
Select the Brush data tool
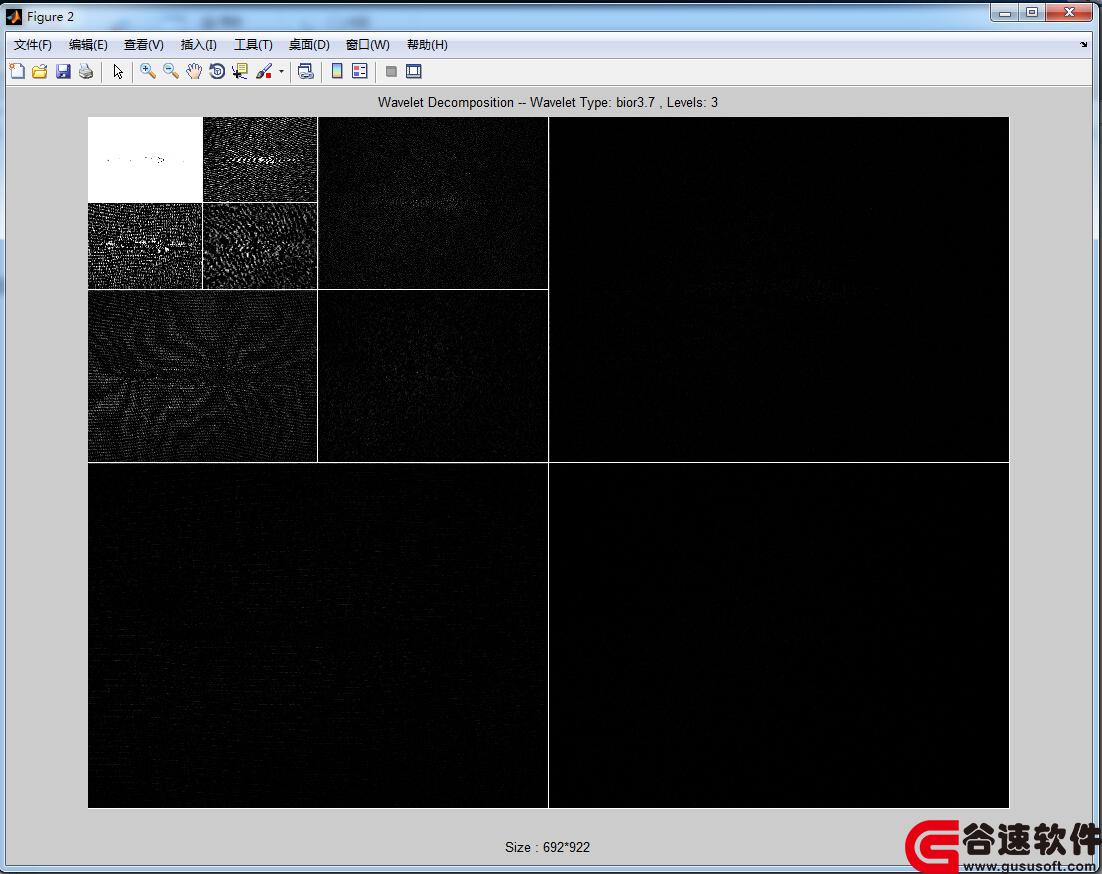click(264, 71)
